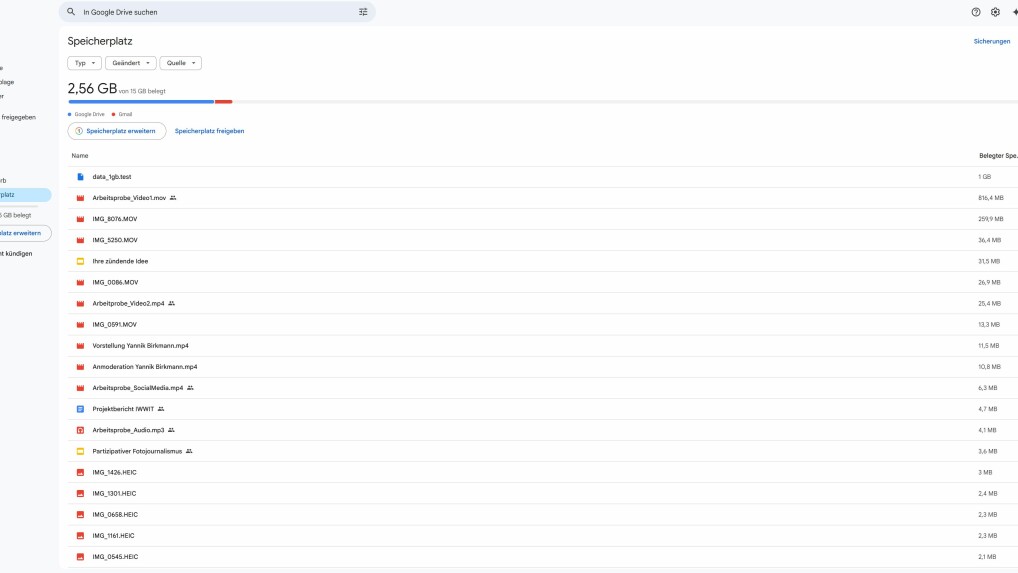Screen dimensions: 1018x573
Task: Select file name Vorstellung Yannik Birkmann.mp4
Action: [x=140, y=345]
